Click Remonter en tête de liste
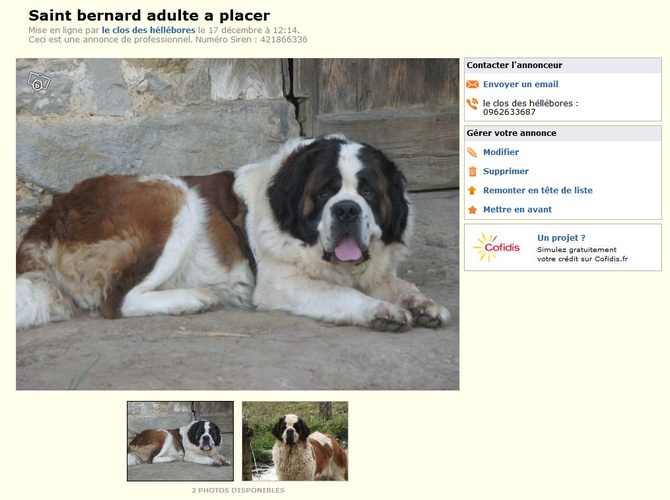 (x=538, y=190)
